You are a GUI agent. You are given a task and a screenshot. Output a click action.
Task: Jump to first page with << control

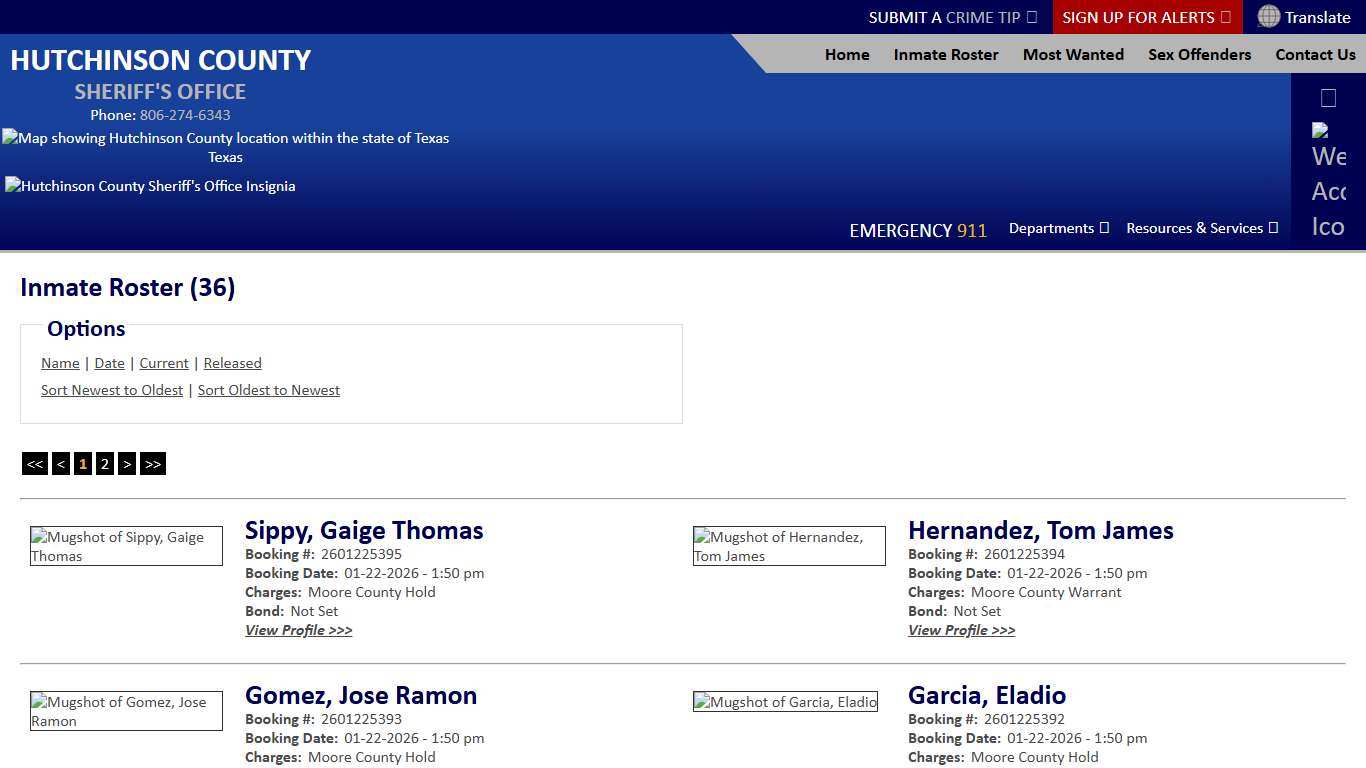[x=34, y=463]
